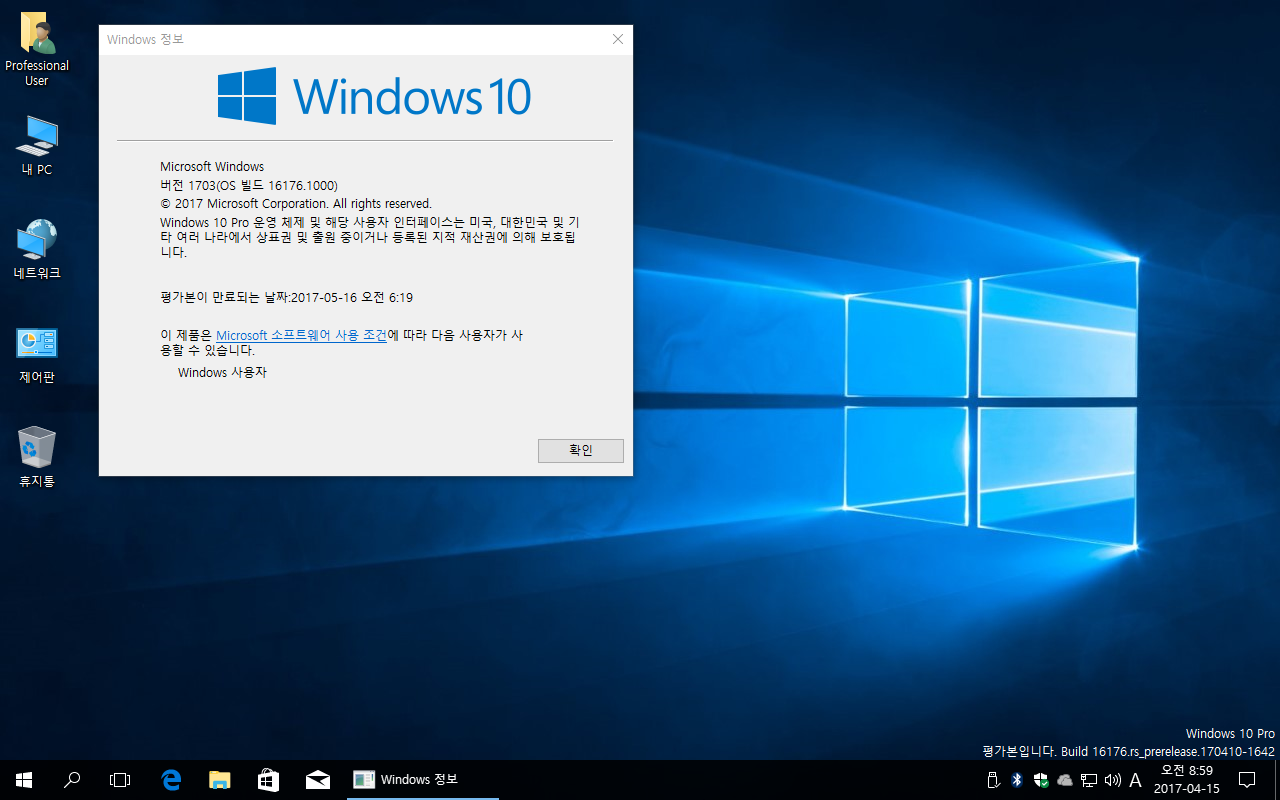The width and height of the screenshot is (1280, 800).
Task: Open the Professional User folder icon
Action: [x=37, y=49]
